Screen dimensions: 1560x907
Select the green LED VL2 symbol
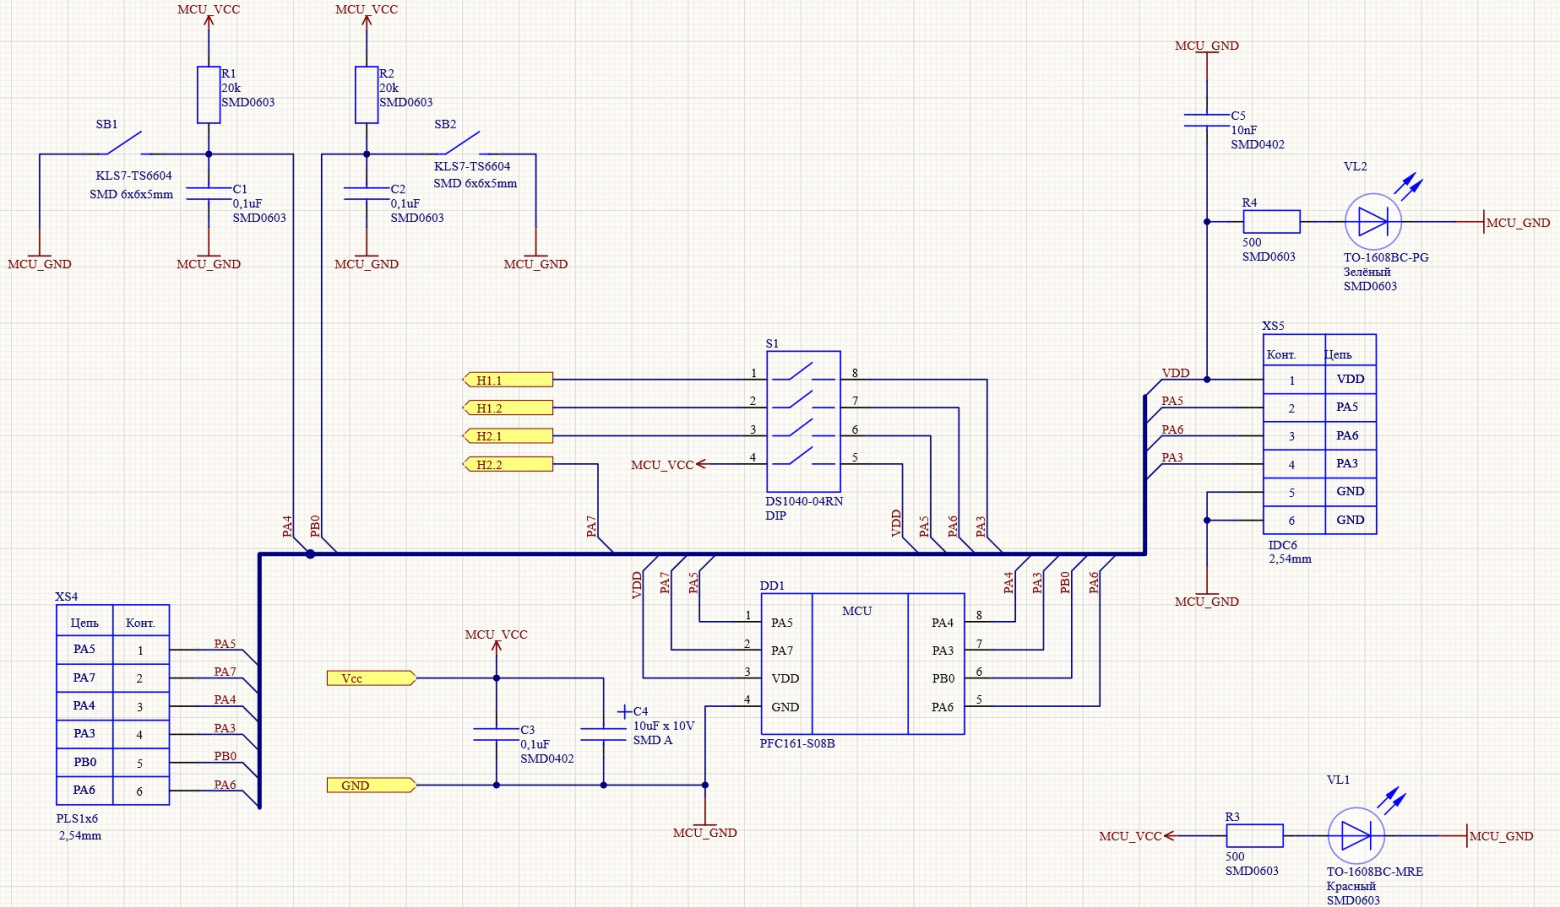1372,222
